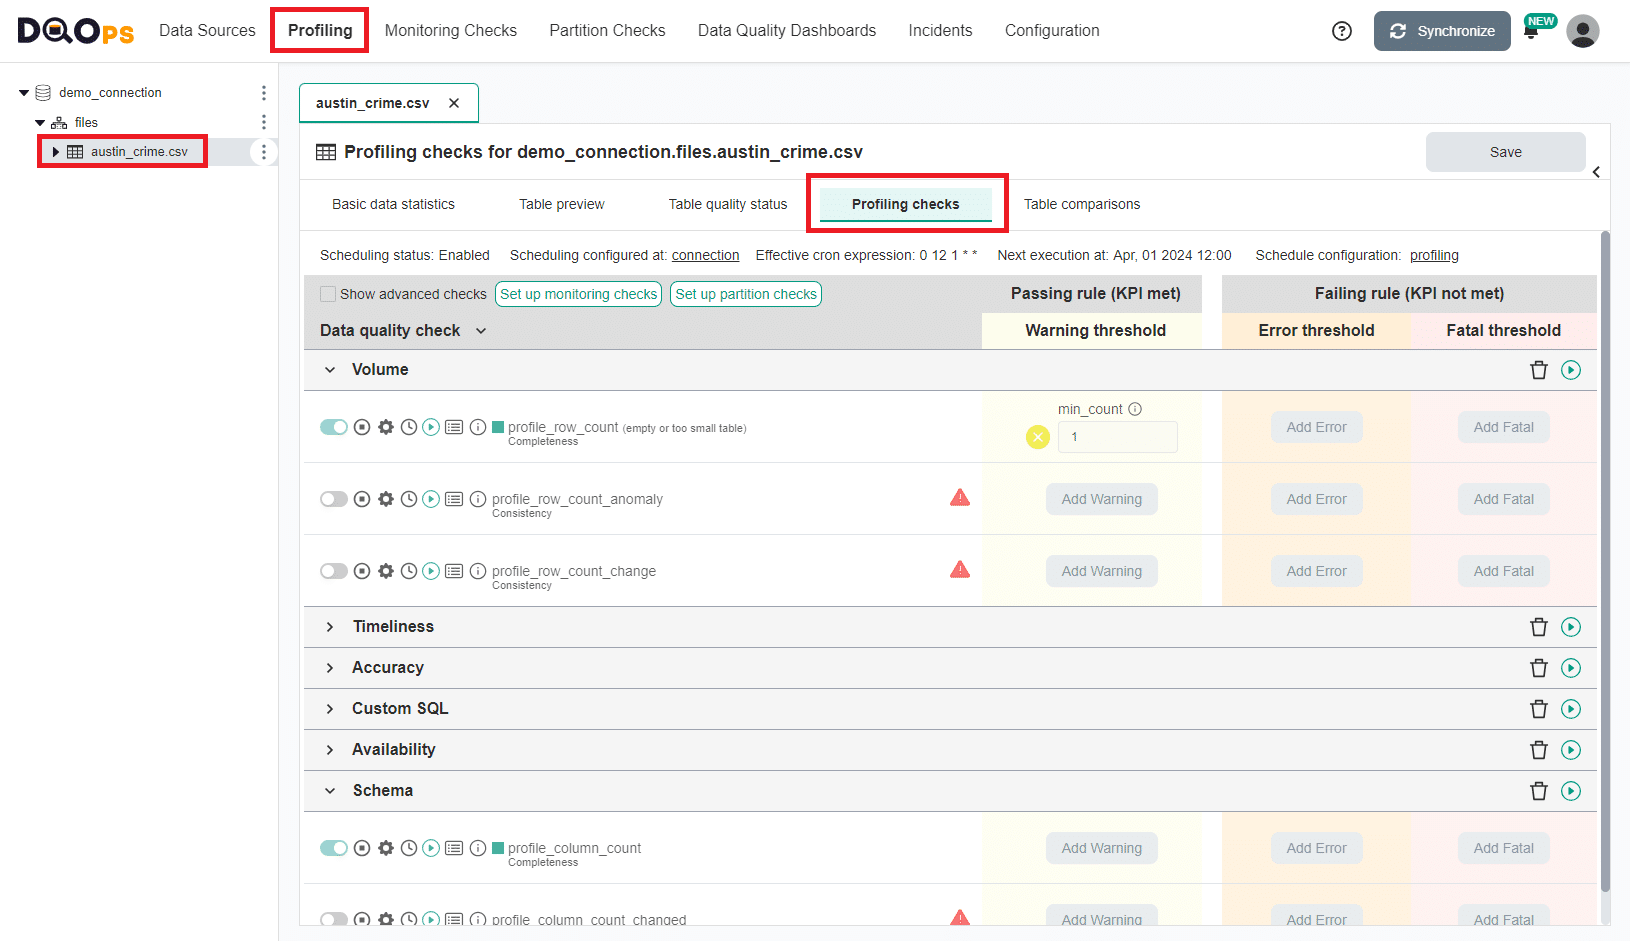The image size is (1630, 941).
Task: Edit the min_count threshold value
Action: pyautogui.click(x=1117, y=437)
